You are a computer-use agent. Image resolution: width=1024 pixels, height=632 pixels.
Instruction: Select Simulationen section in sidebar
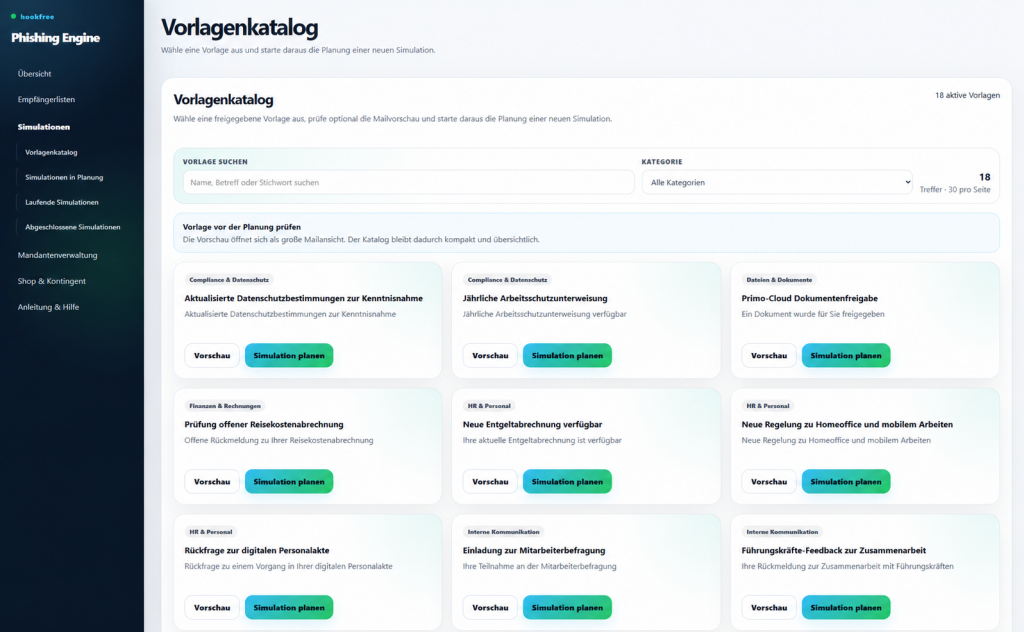click(x=44, y=127)
